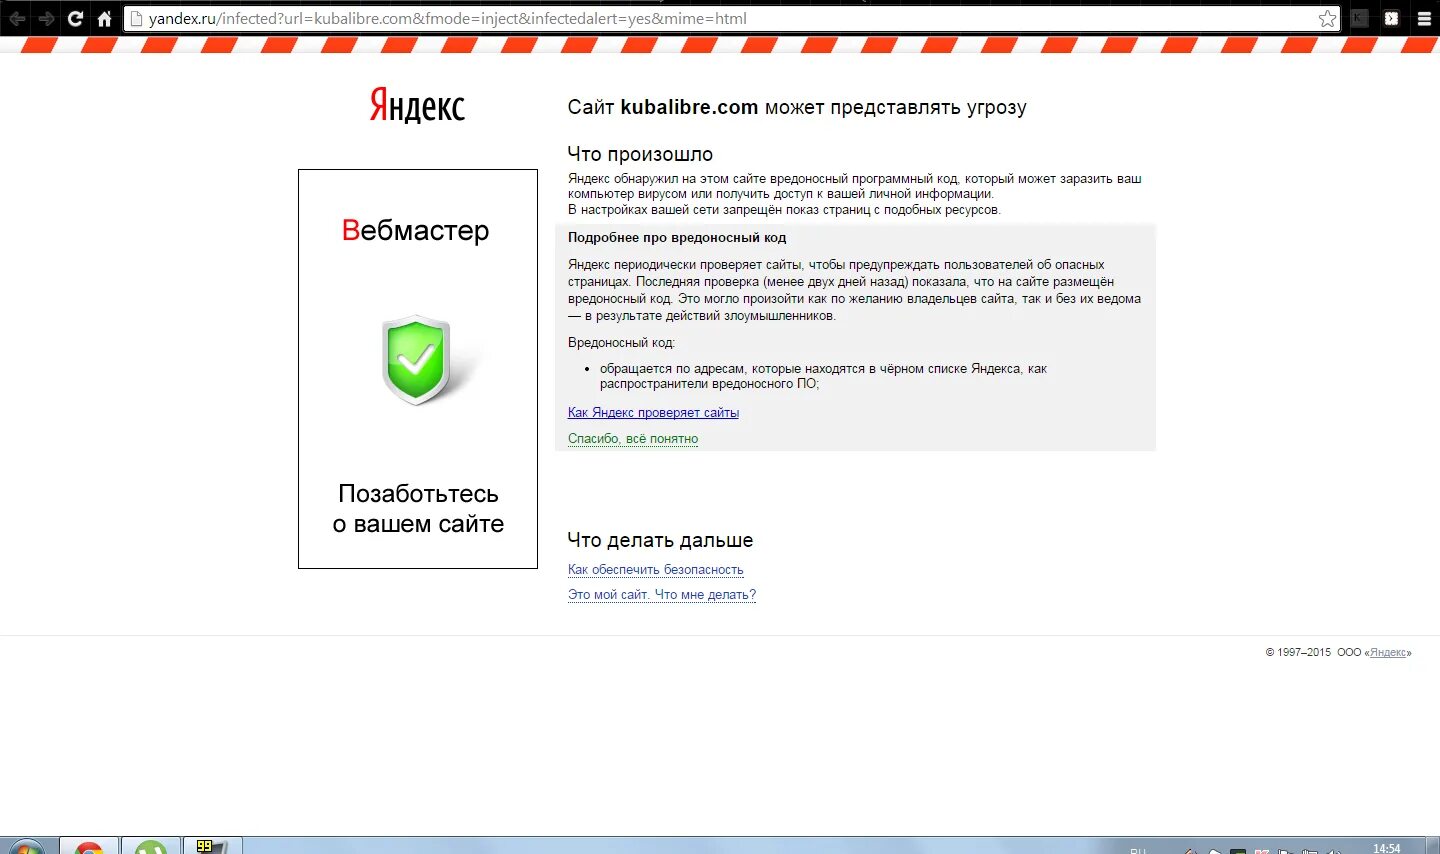
Task: Click the Что произошло heading
Action: click(640, 154)
